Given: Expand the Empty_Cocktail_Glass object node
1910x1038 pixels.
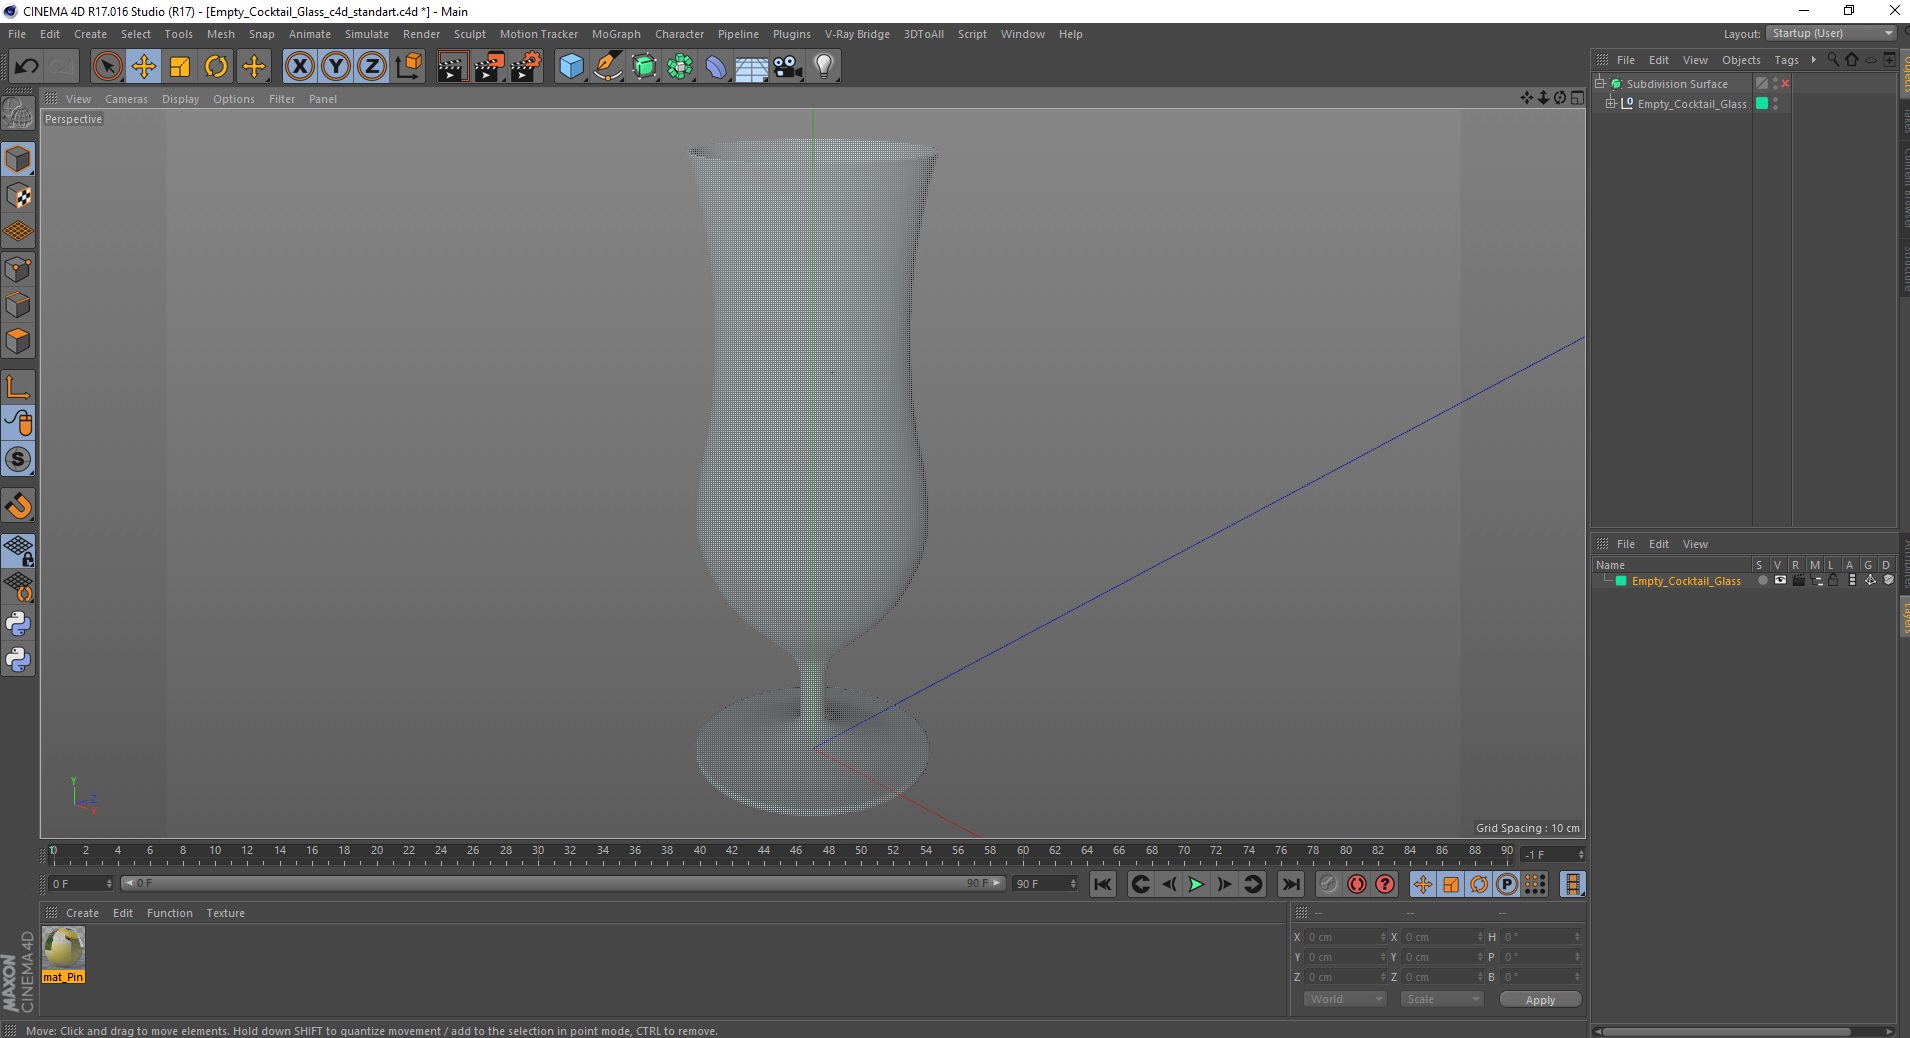Looking at the screenshot, I should (1611, 103).
